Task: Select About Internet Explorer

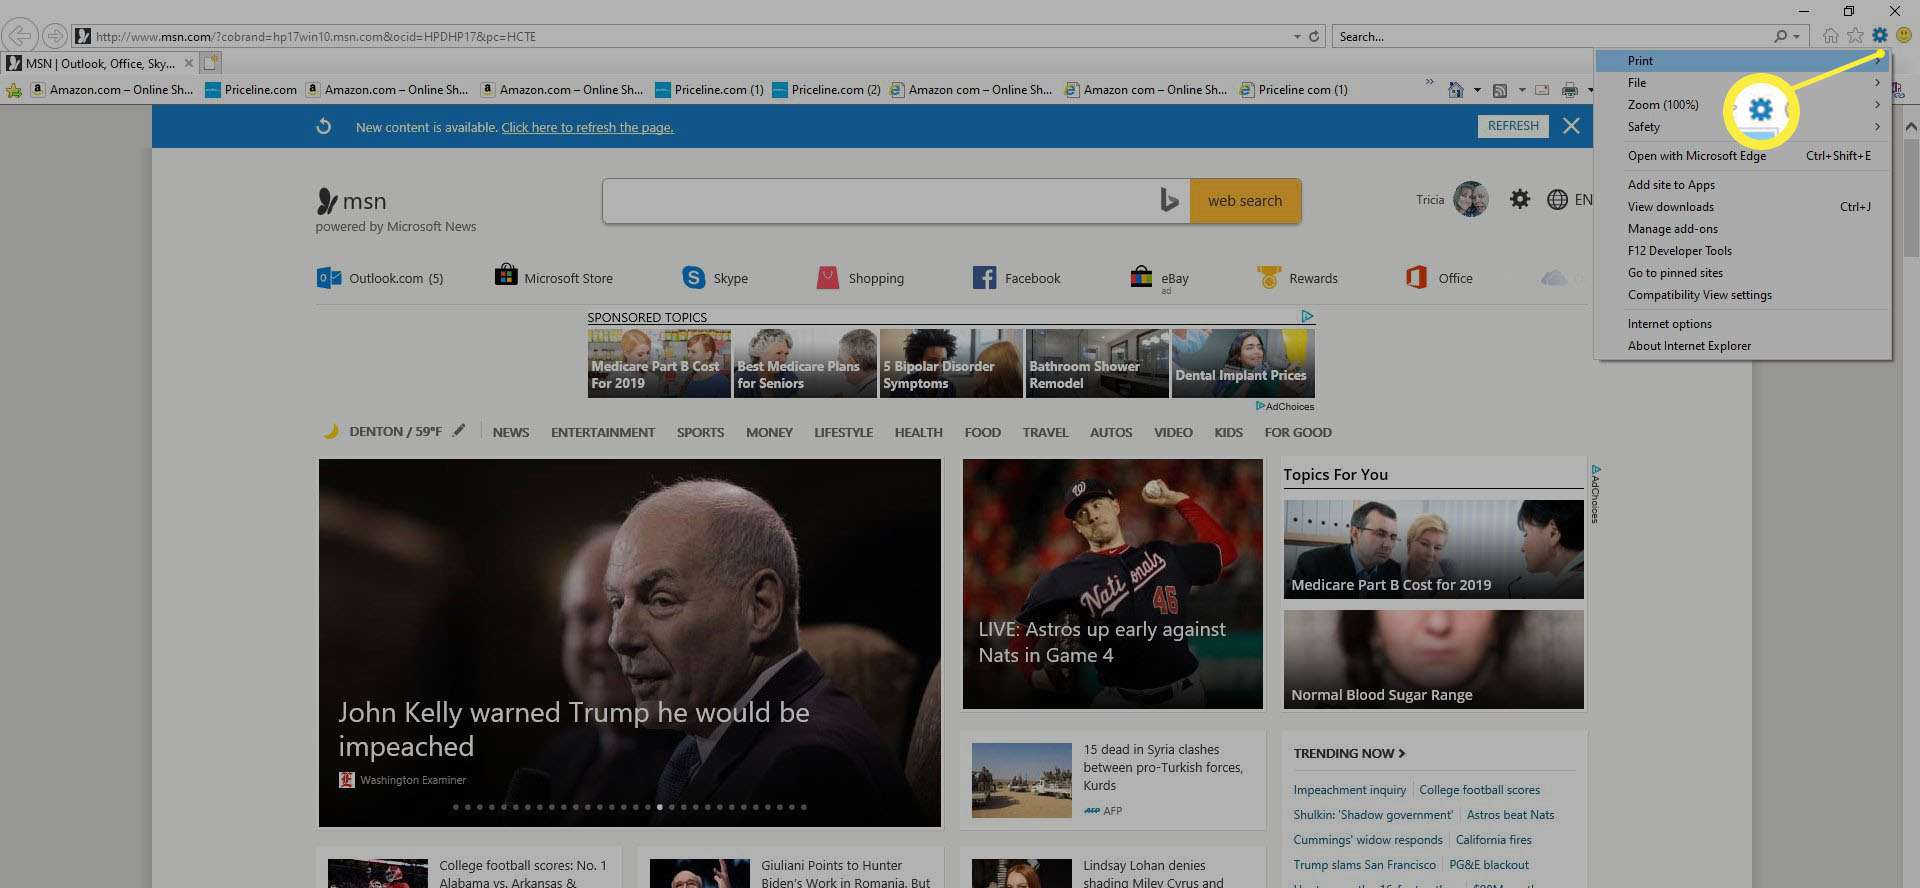Action: 1743,345
